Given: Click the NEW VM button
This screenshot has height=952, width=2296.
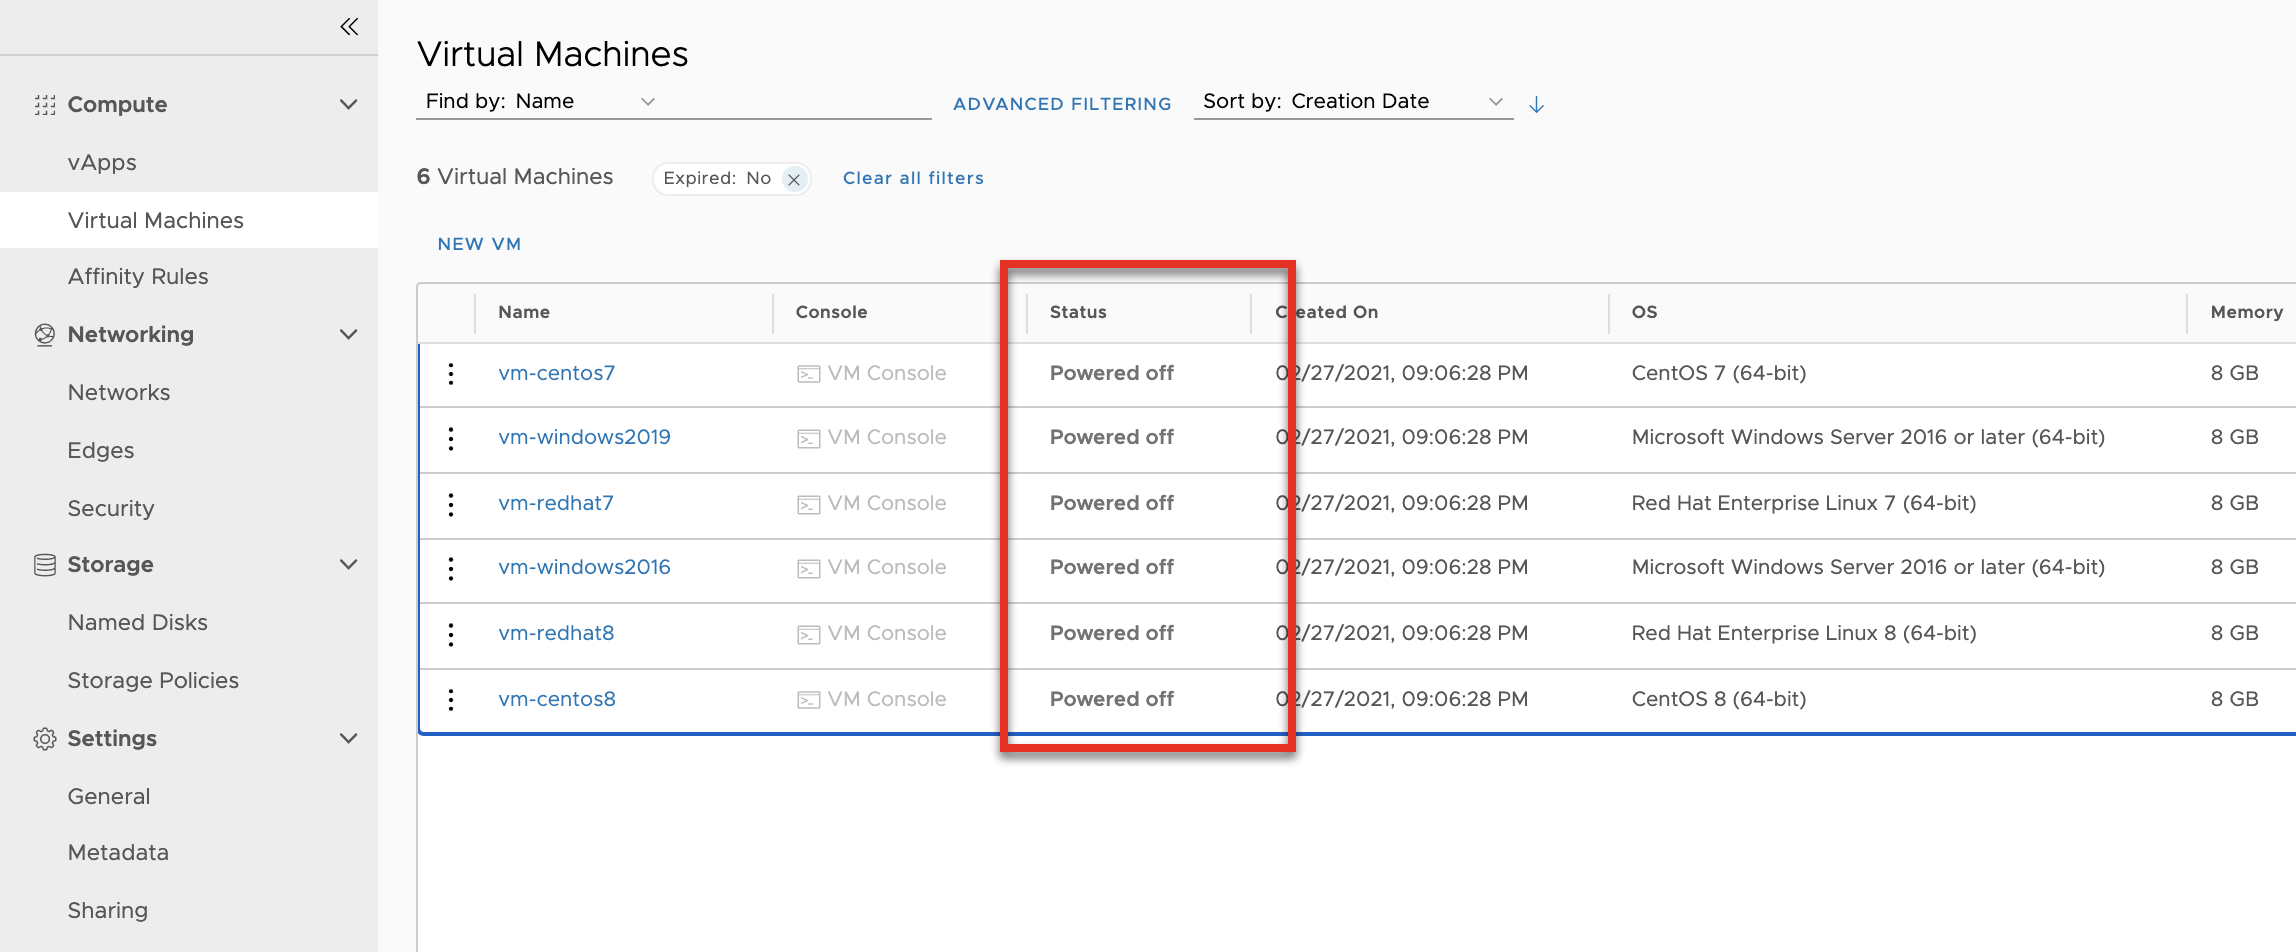Looking at the screenshot, I should pyautogui.click(x=479, y=244).
